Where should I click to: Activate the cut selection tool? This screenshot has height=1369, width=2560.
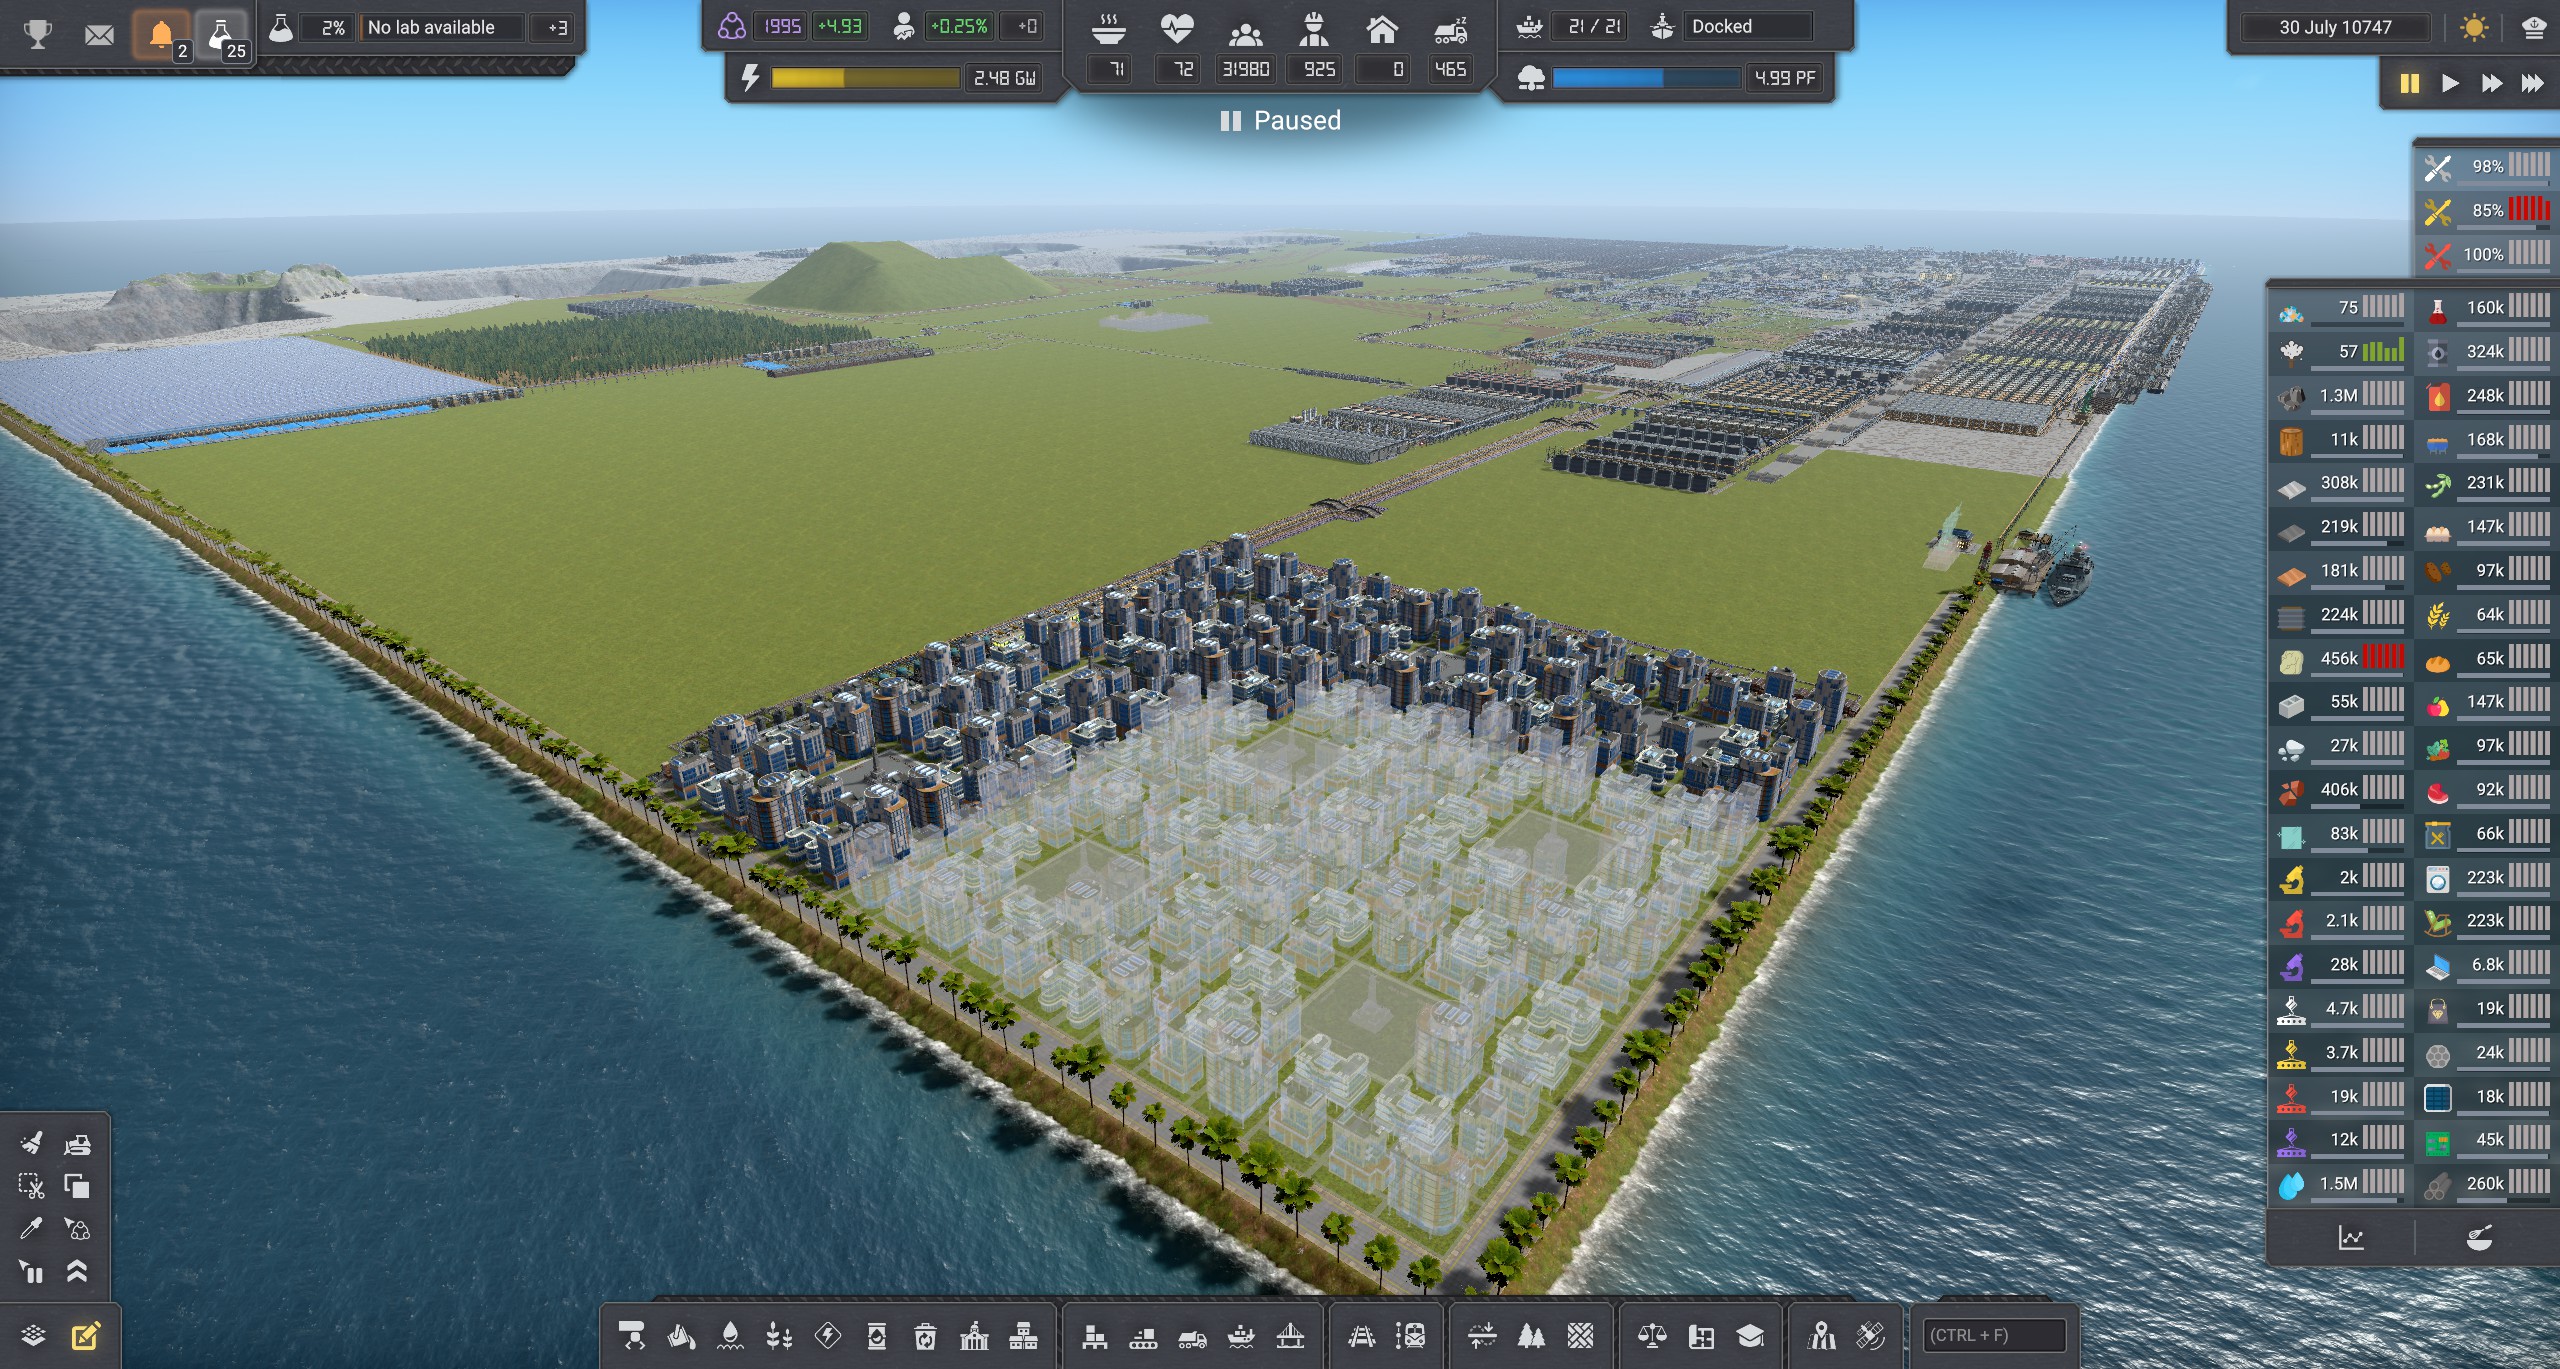tap(31, 1186)
